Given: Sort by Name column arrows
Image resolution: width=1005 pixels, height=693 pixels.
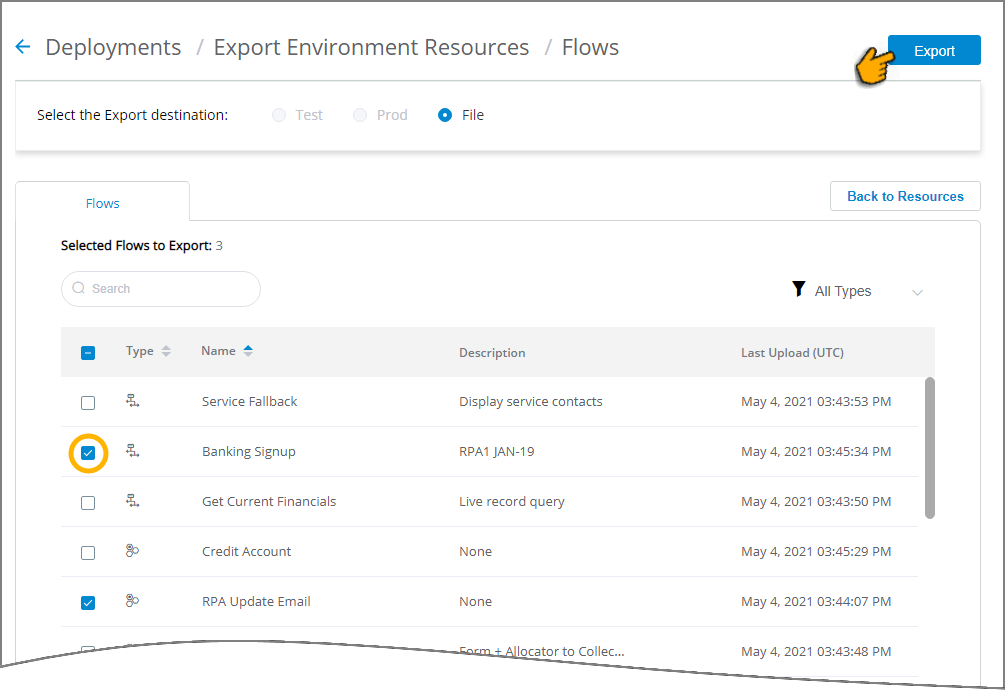Looking at the screenshot, I should pos(248,351).
